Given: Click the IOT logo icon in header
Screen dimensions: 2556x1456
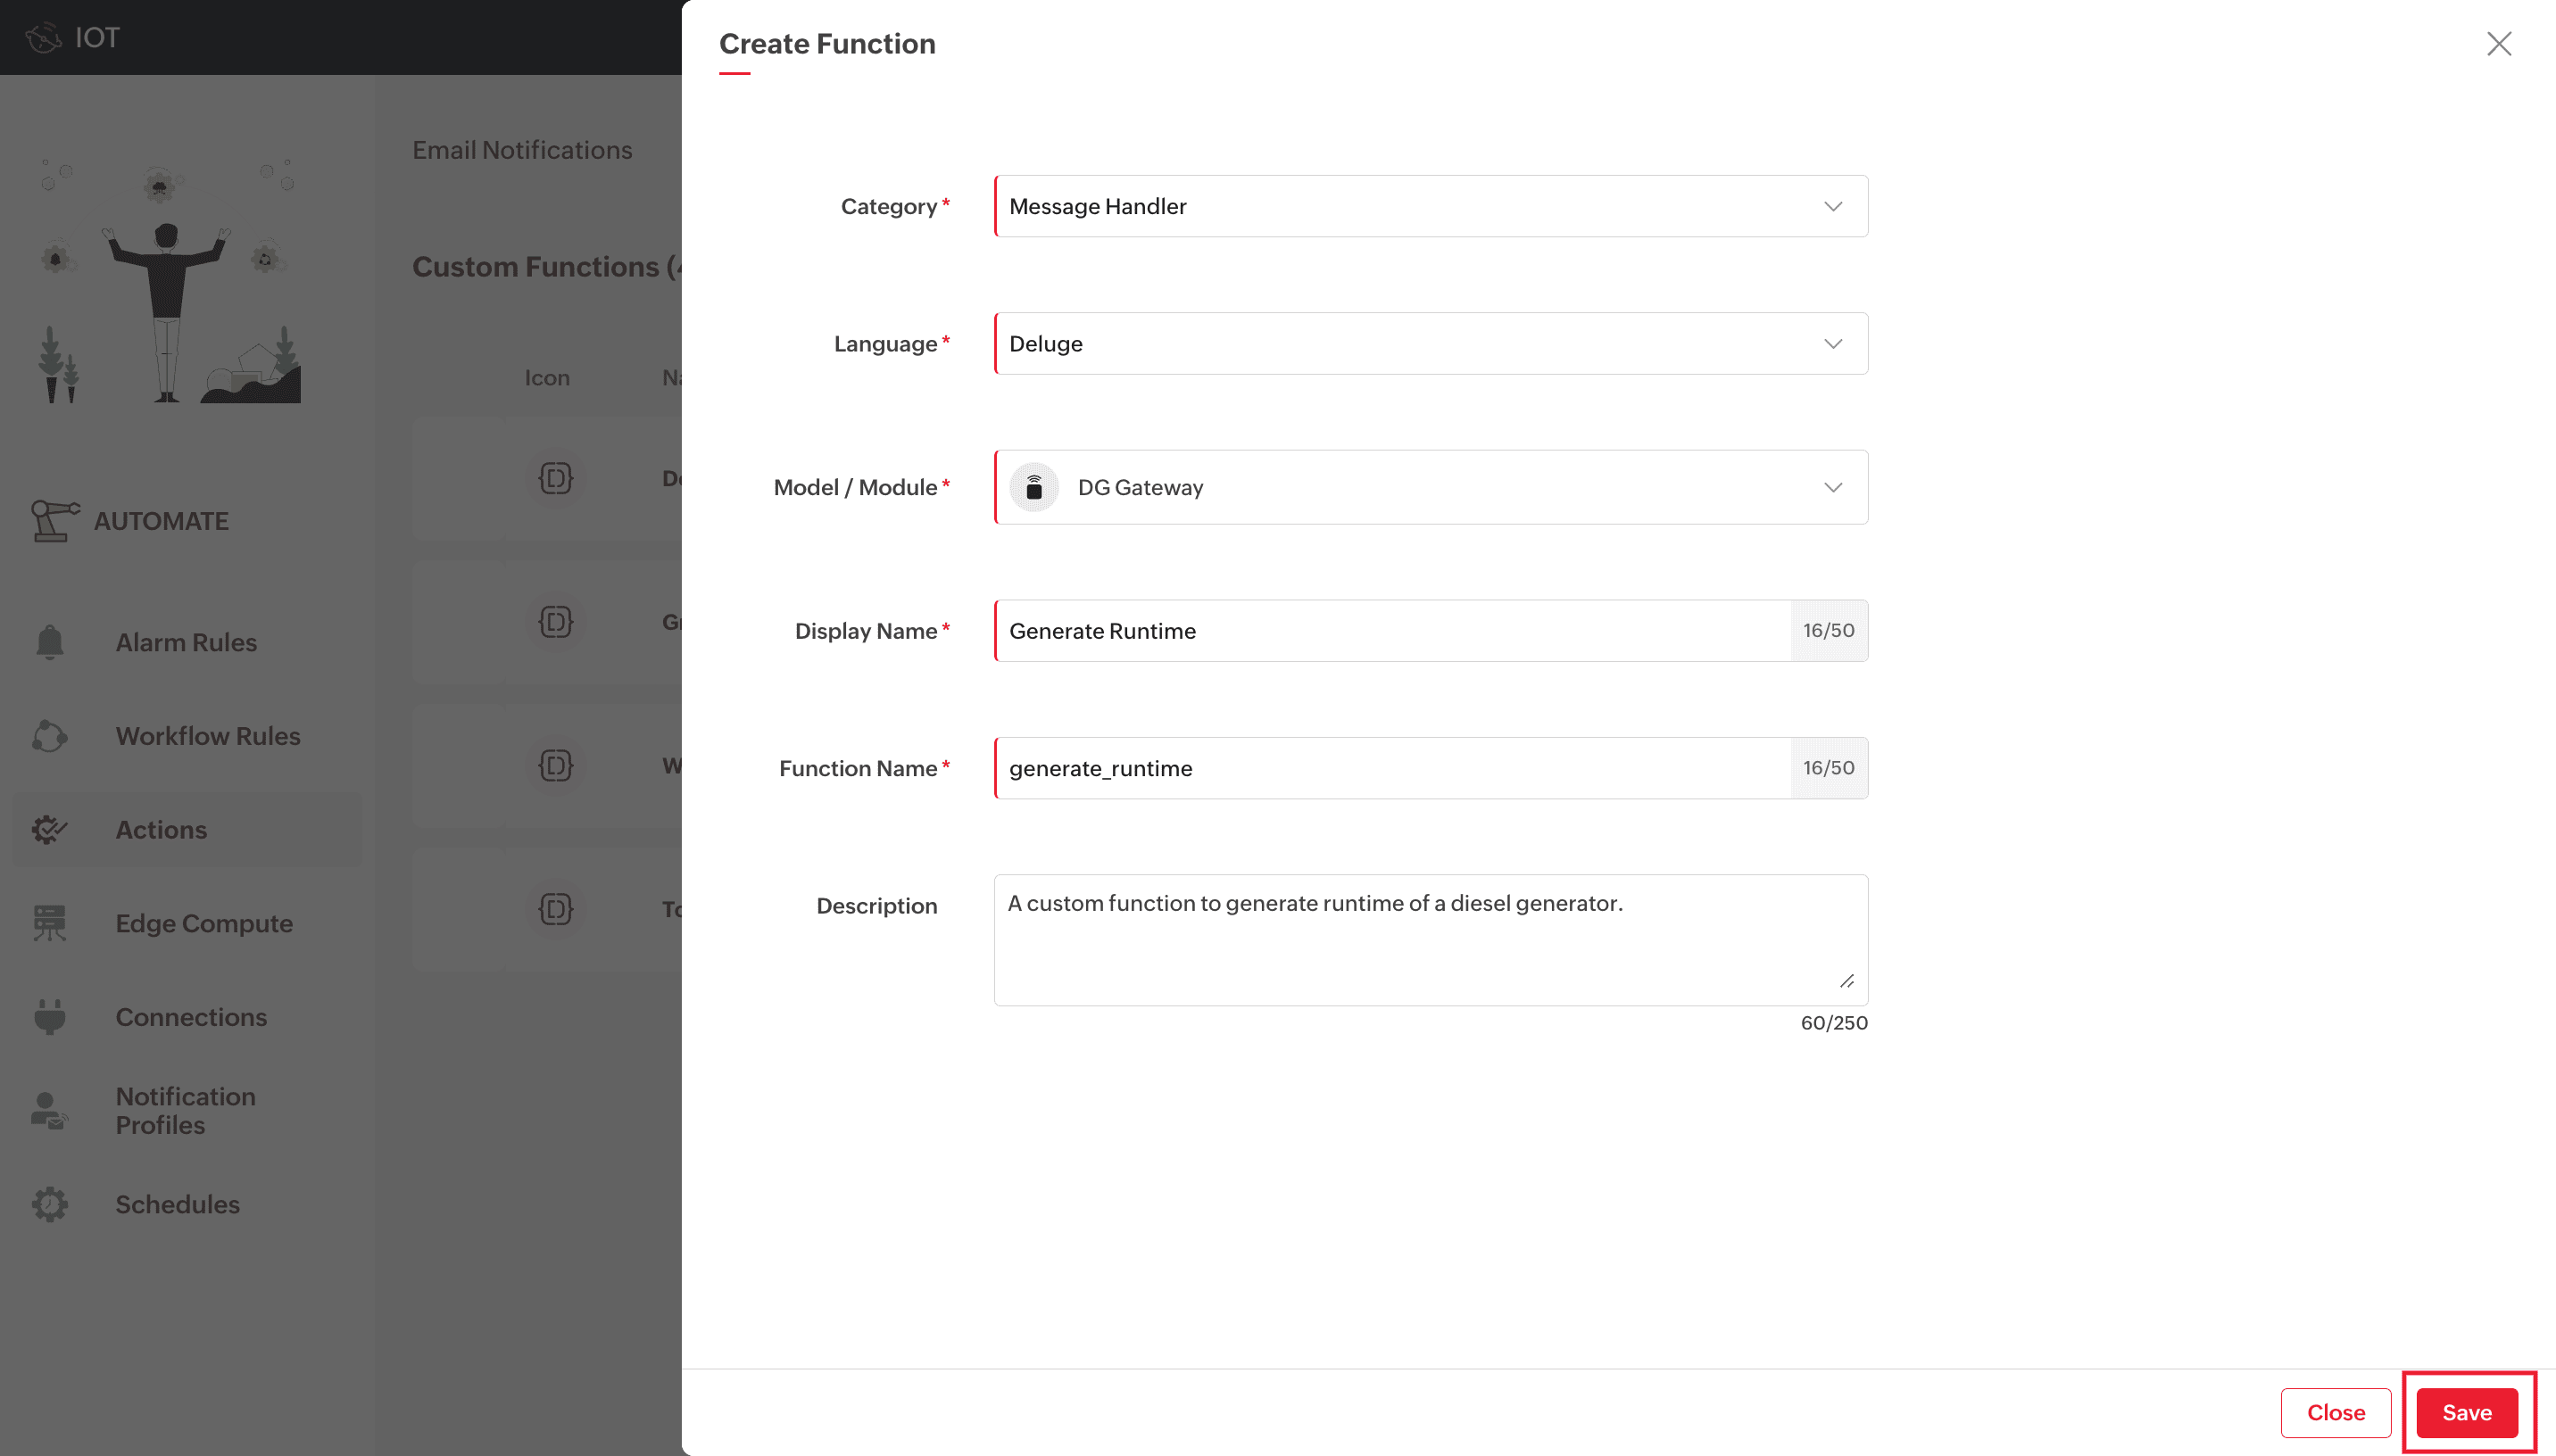Looking at the screenshot, I should tap(43, 38).
